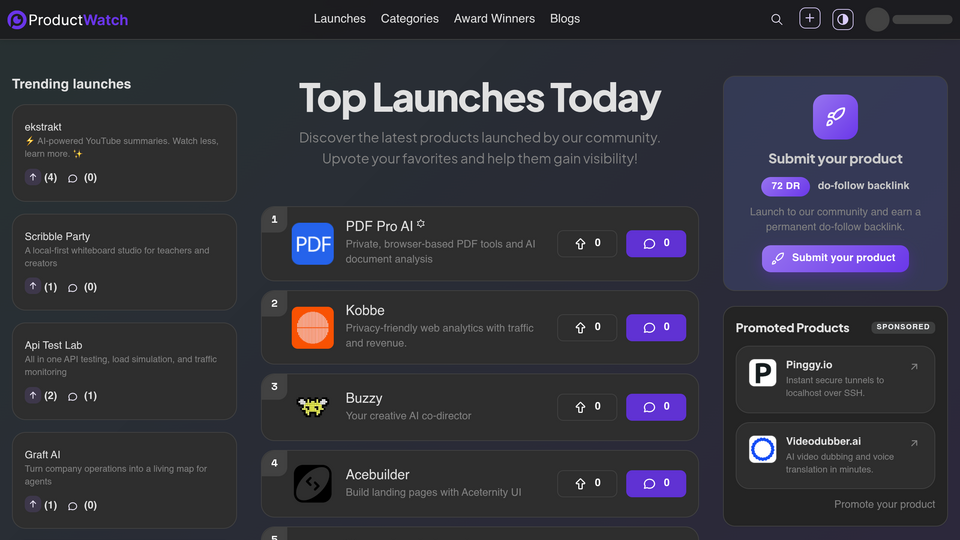This screenshot has height=540, width=960.
Task: Upvote Api Test Lab trending card
Action: click(33, 395)
